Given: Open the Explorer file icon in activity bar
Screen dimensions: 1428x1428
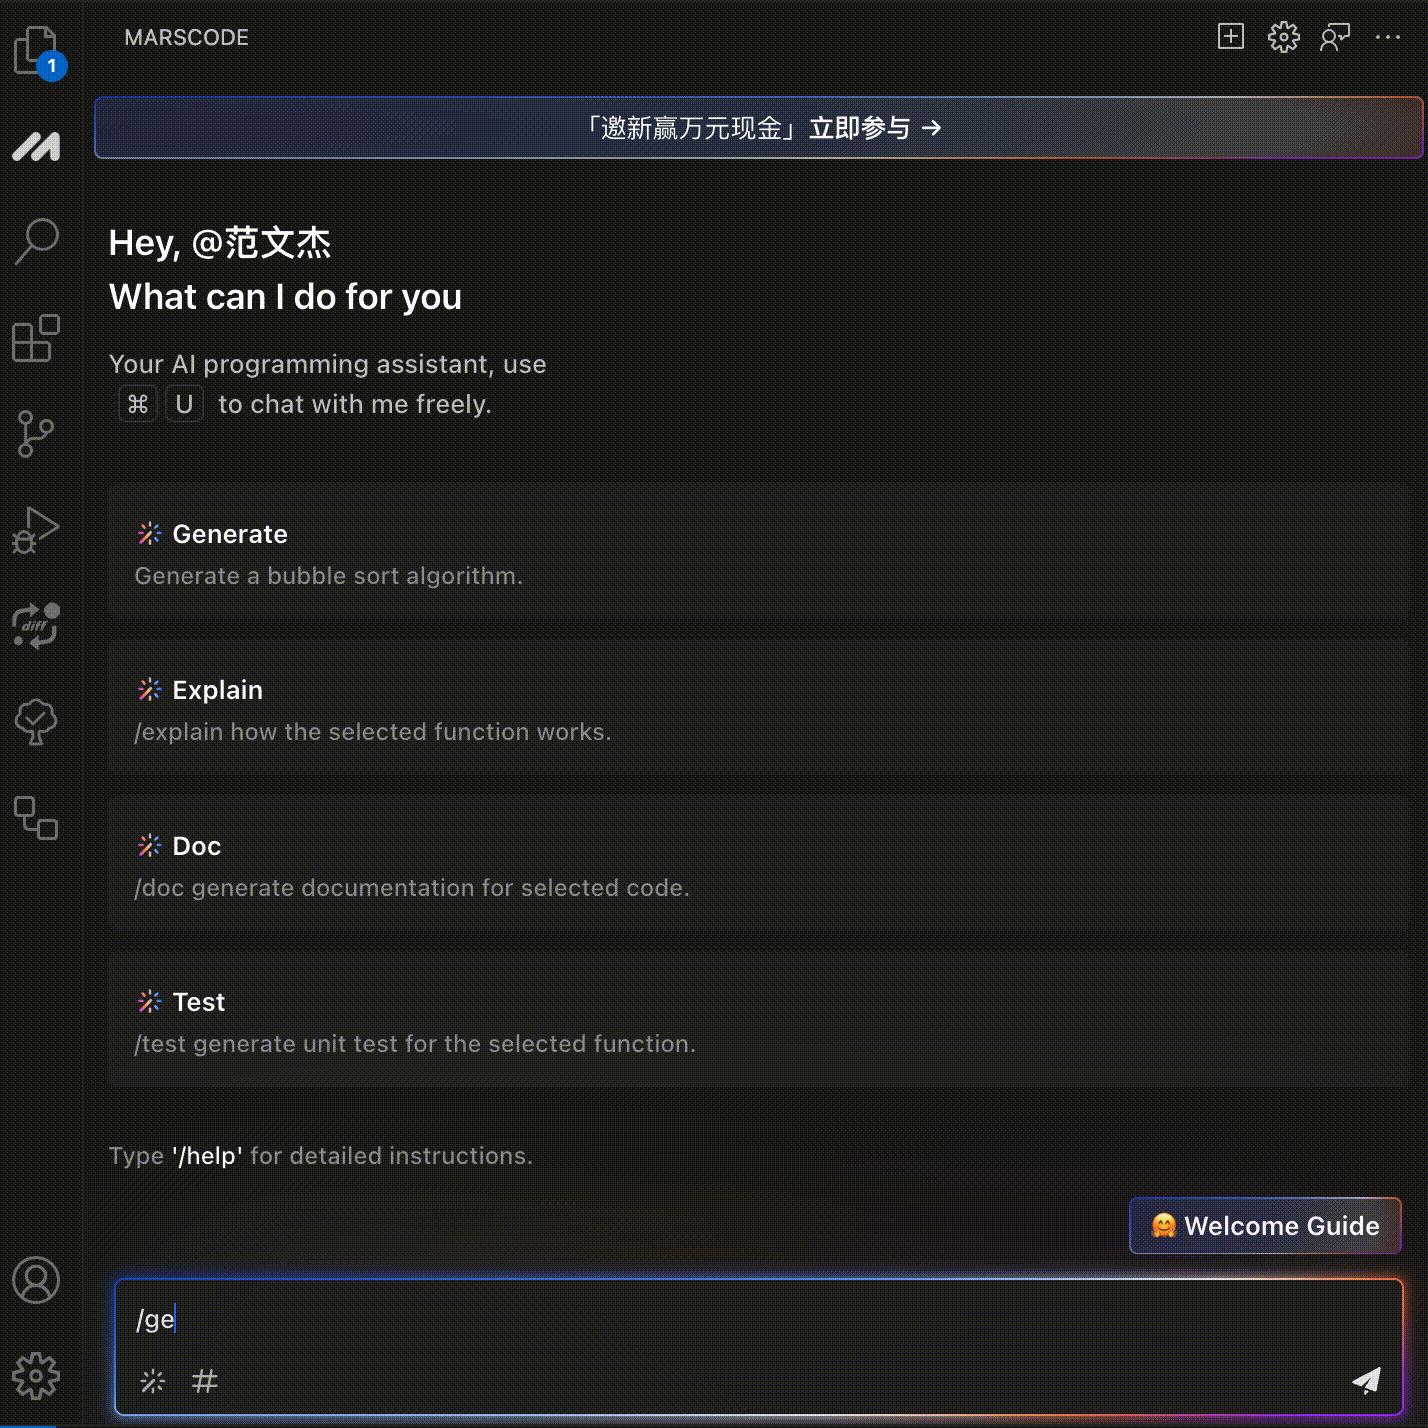Looking at the screenshot, I should click(36, 50).
